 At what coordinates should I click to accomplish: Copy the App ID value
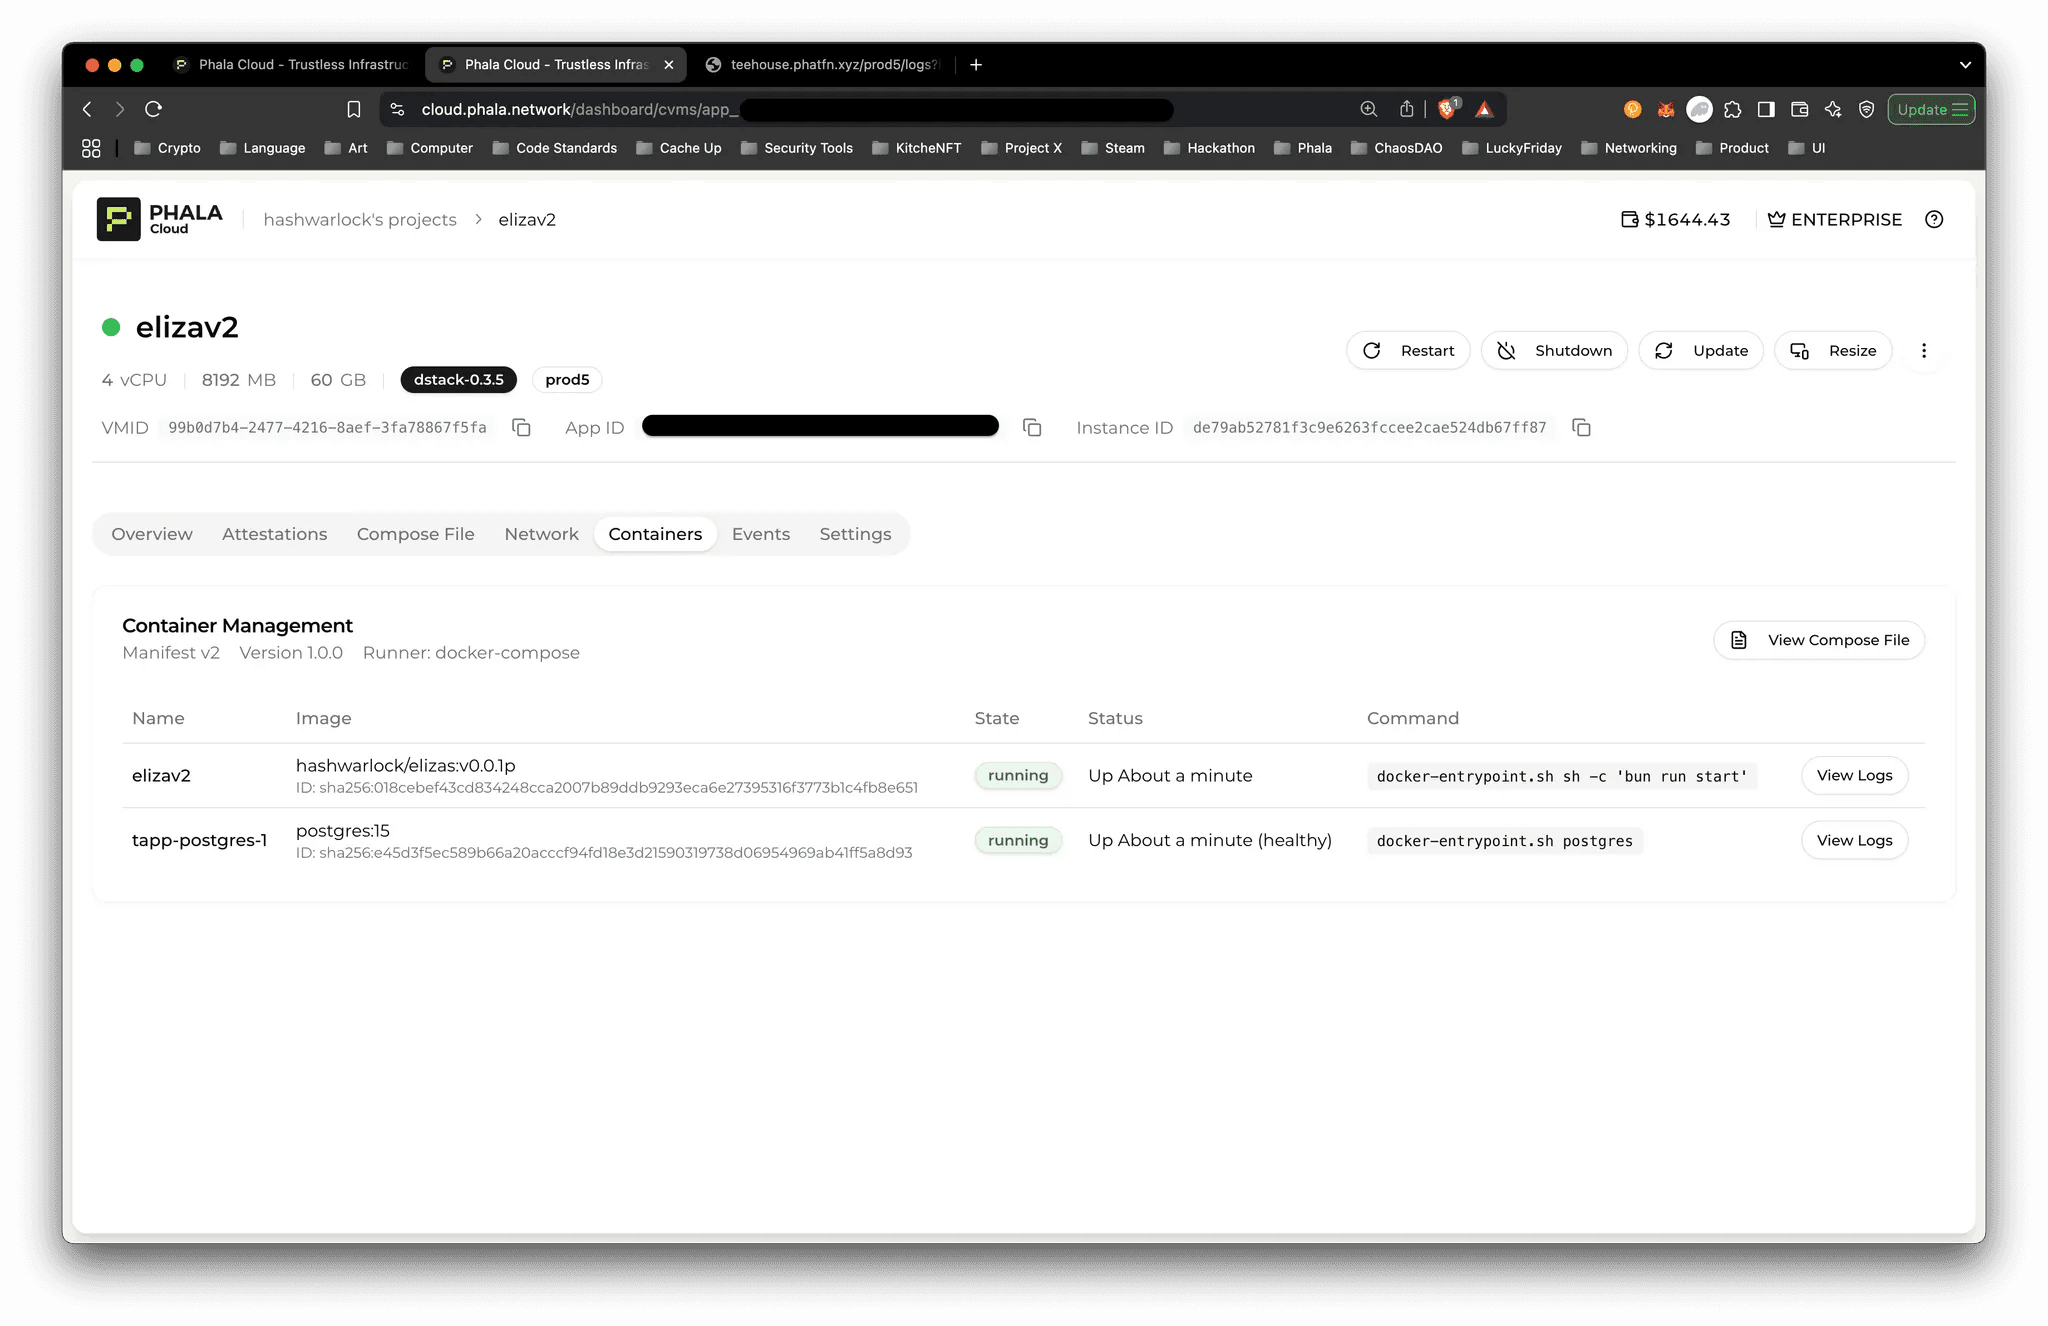click(x=1032, y=428)
